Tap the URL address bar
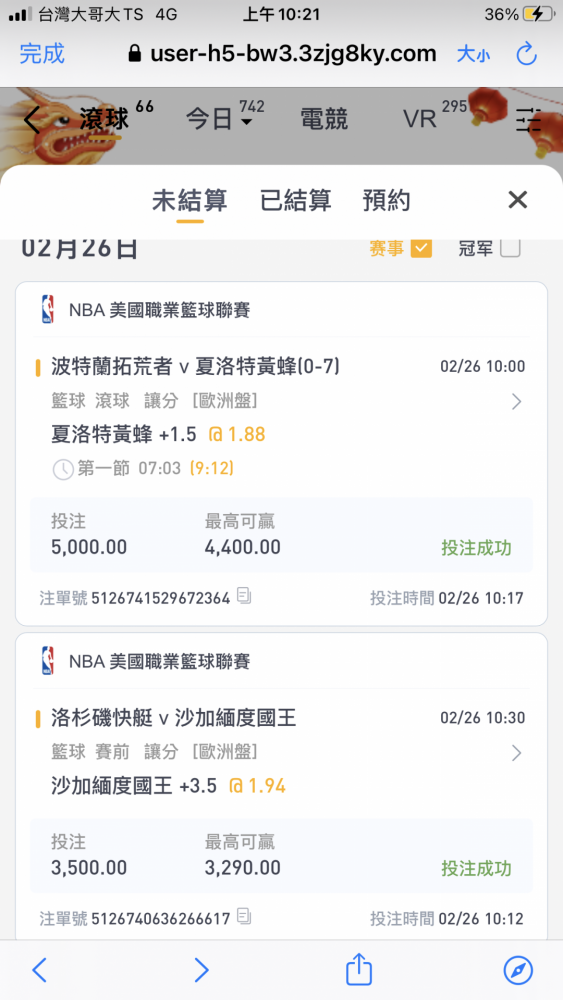 (282, 54)
